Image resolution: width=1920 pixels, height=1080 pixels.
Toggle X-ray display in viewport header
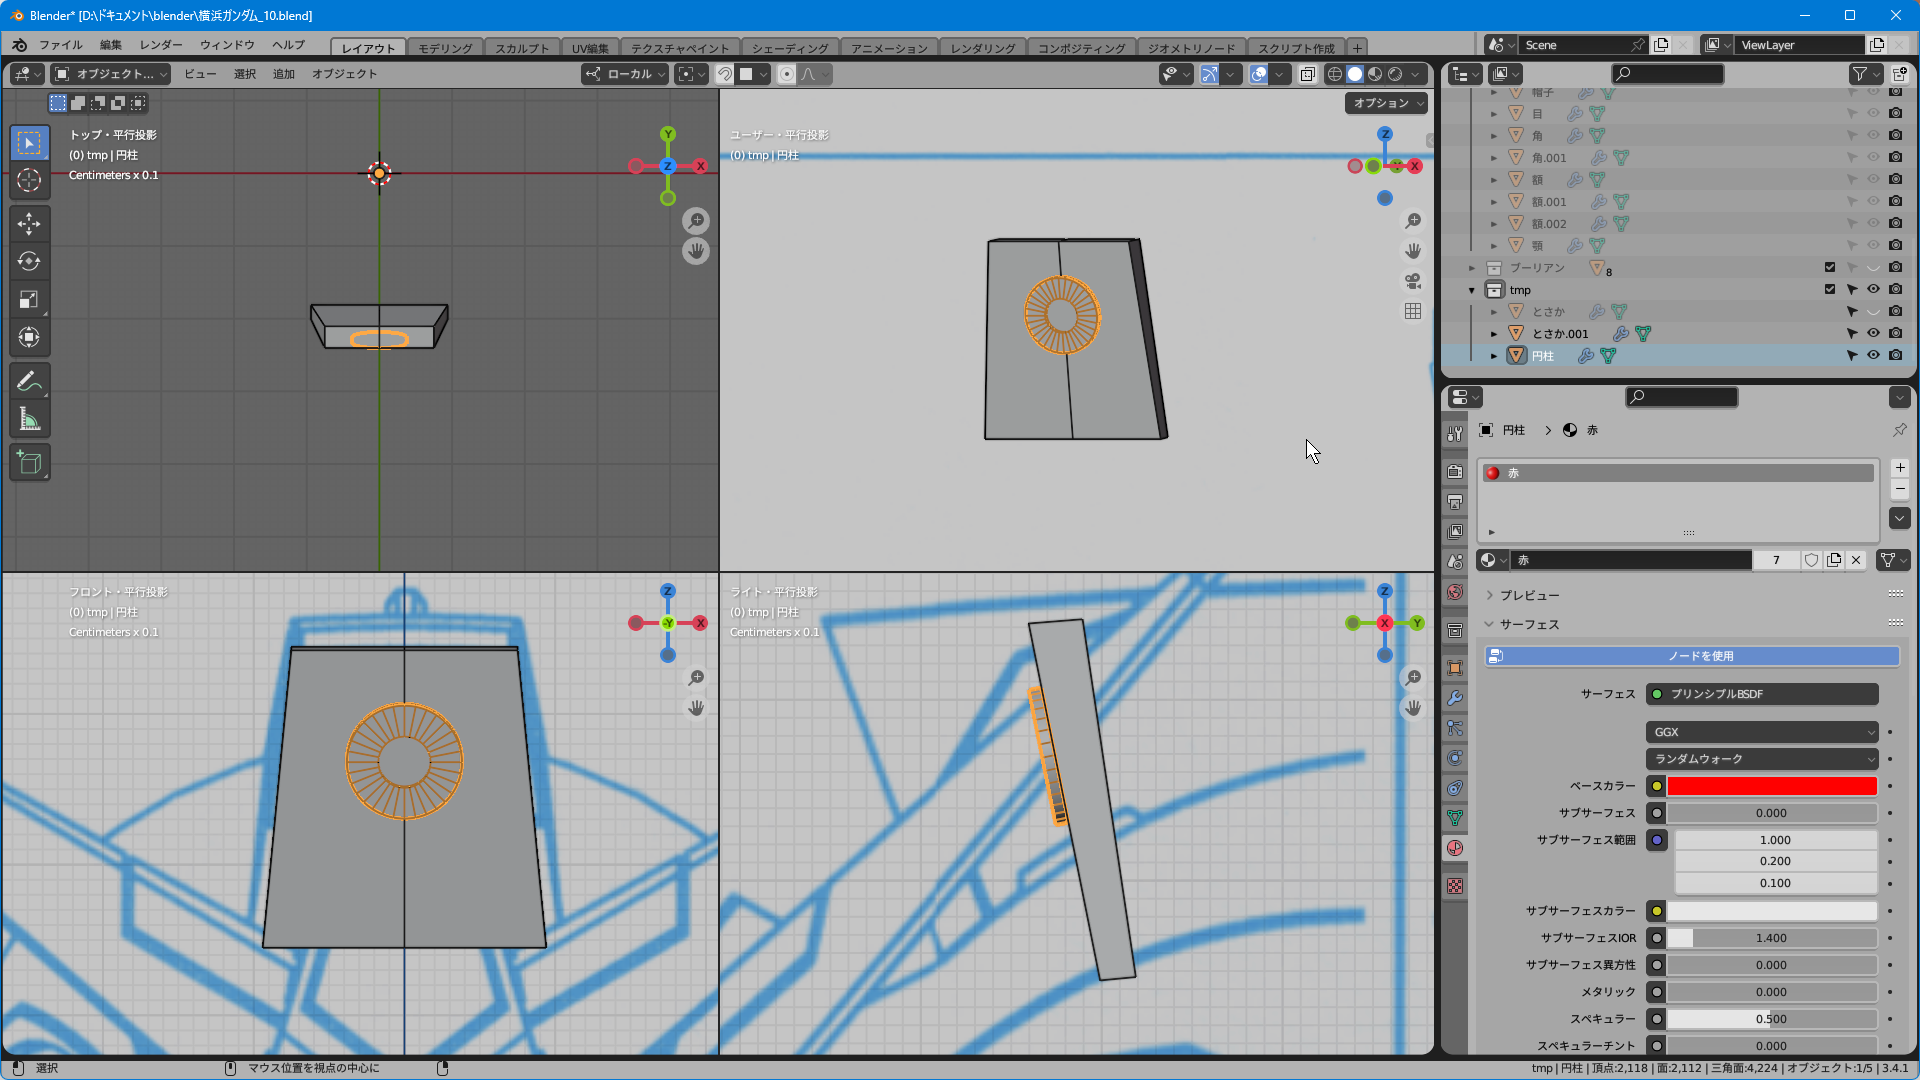click(x=1307, y=74)
